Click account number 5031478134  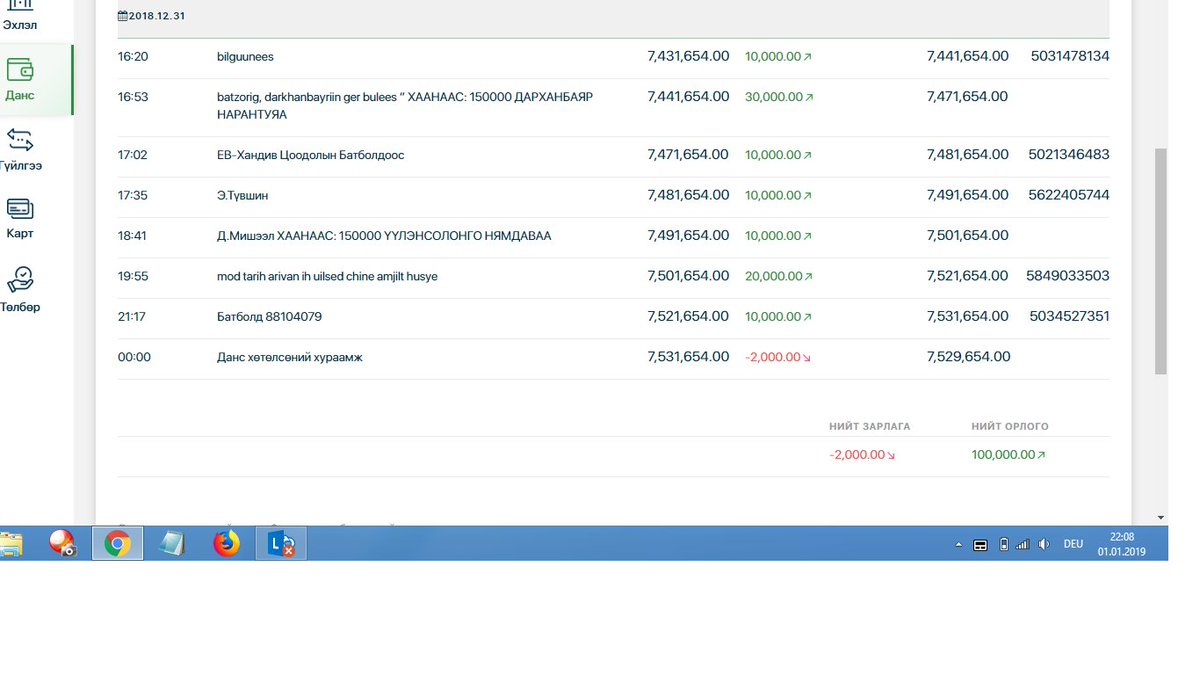(1070, 57)
